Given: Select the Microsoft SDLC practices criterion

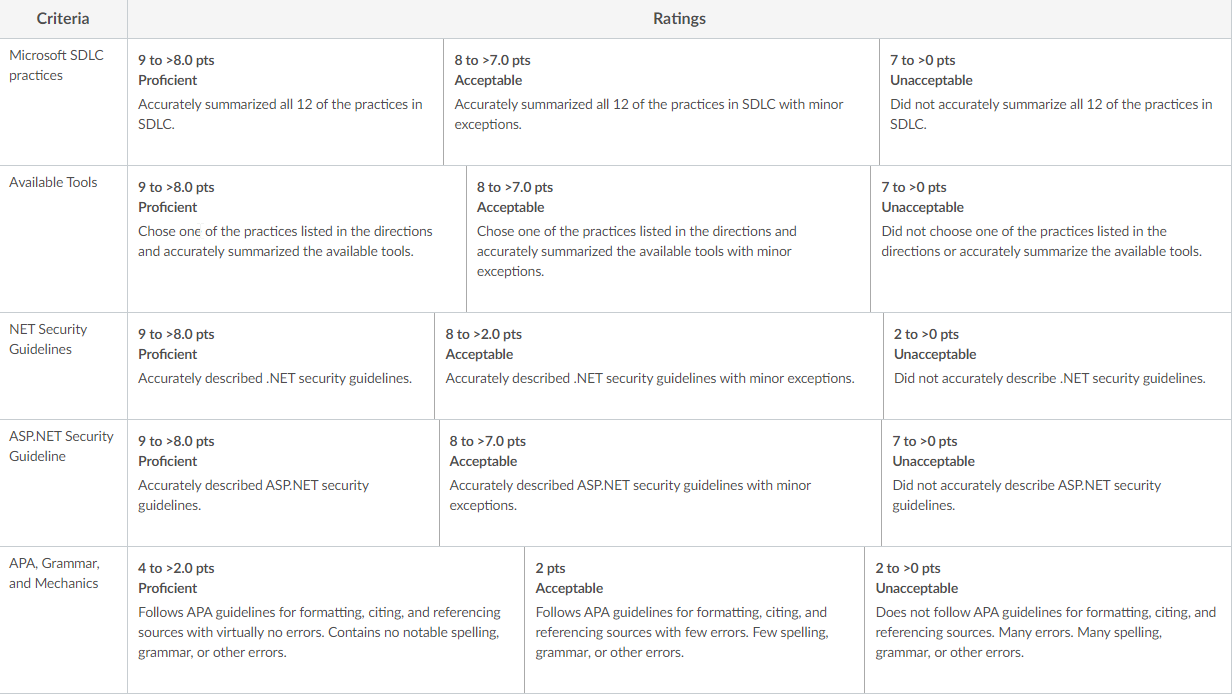Looking at the screenshot, I should 63,102.
